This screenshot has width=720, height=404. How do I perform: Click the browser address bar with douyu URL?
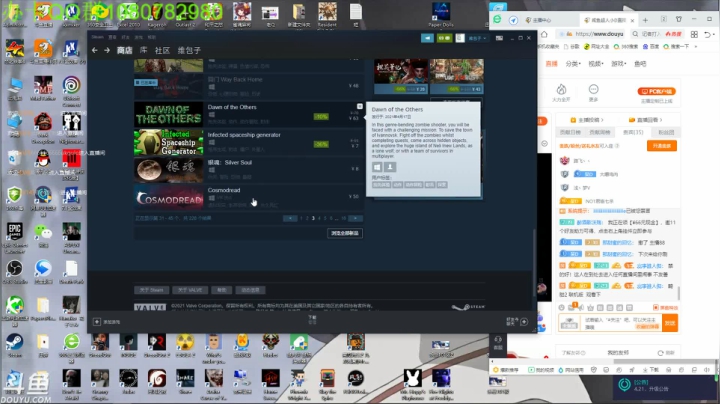591,34
